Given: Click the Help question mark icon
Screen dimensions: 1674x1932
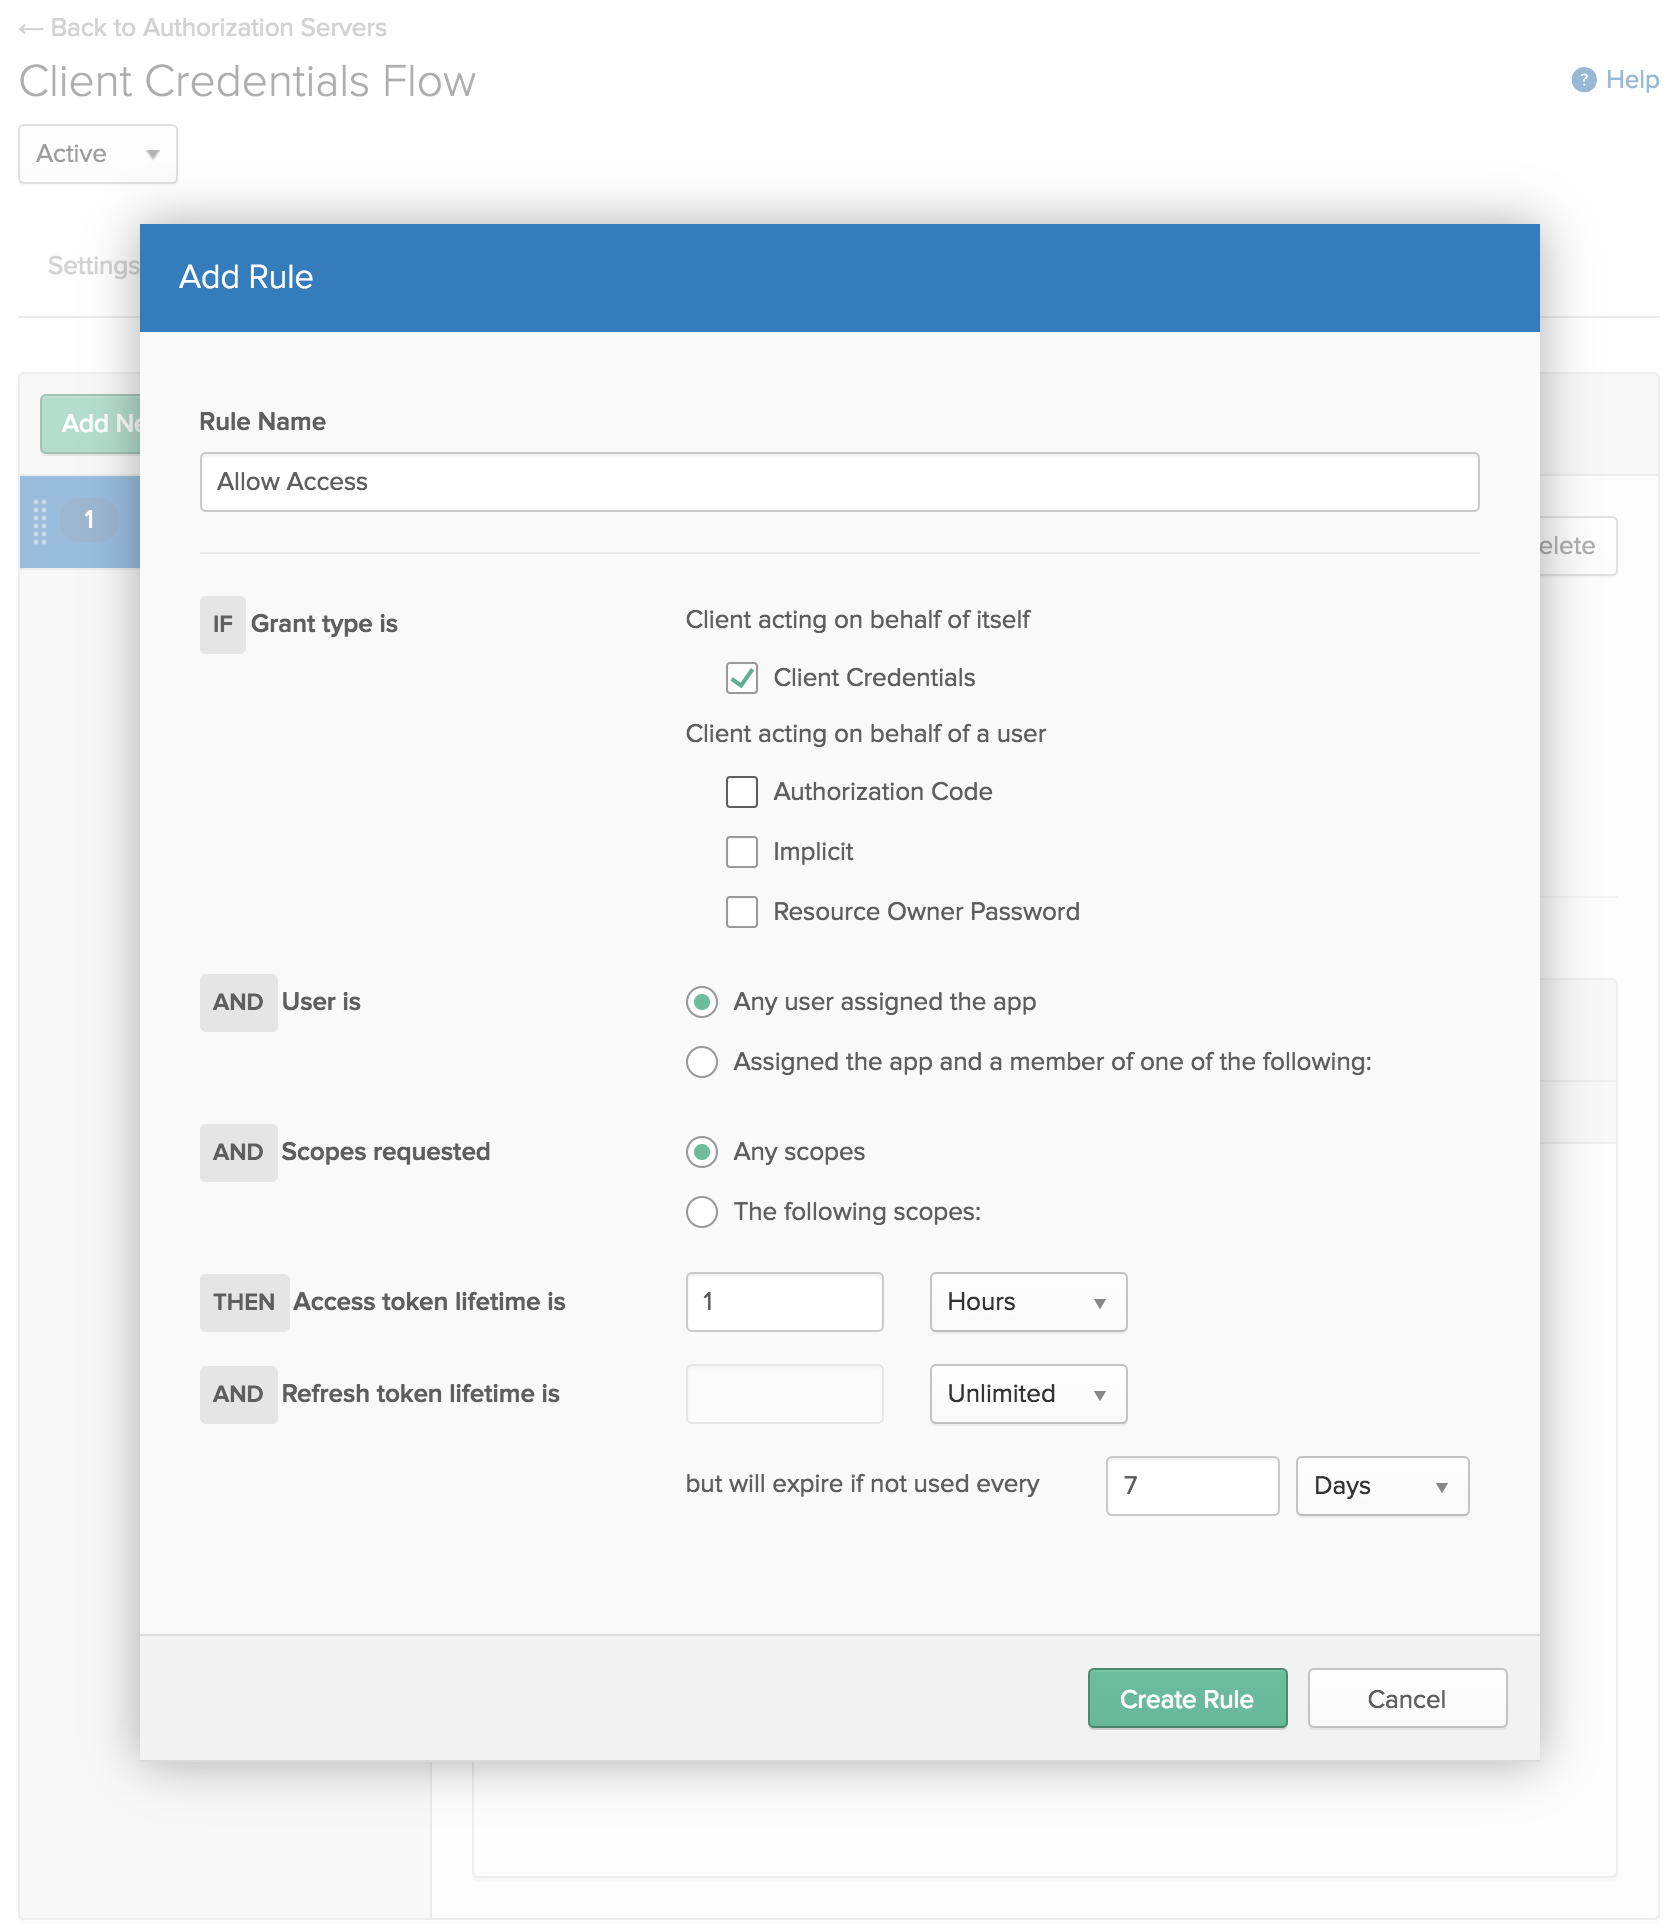Looking at the screenshot, I should [x=1583, y=80].
